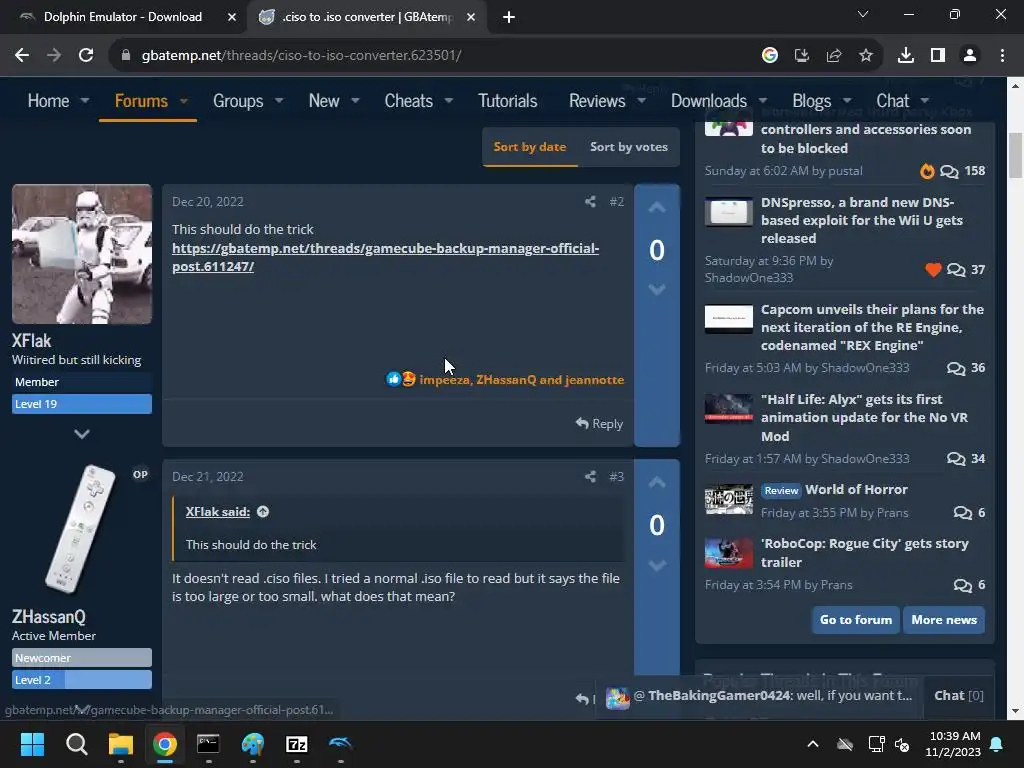This screenshot has width=1024, height=768.
Task: Open the gamecube-backup-manager thread link
Action: tap(385, 257)
